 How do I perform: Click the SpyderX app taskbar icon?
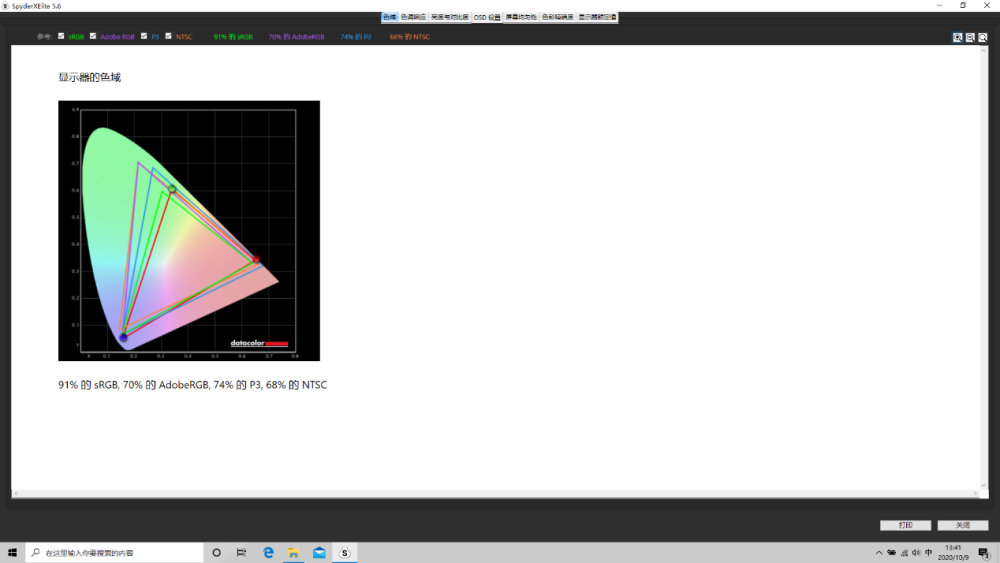344,553
